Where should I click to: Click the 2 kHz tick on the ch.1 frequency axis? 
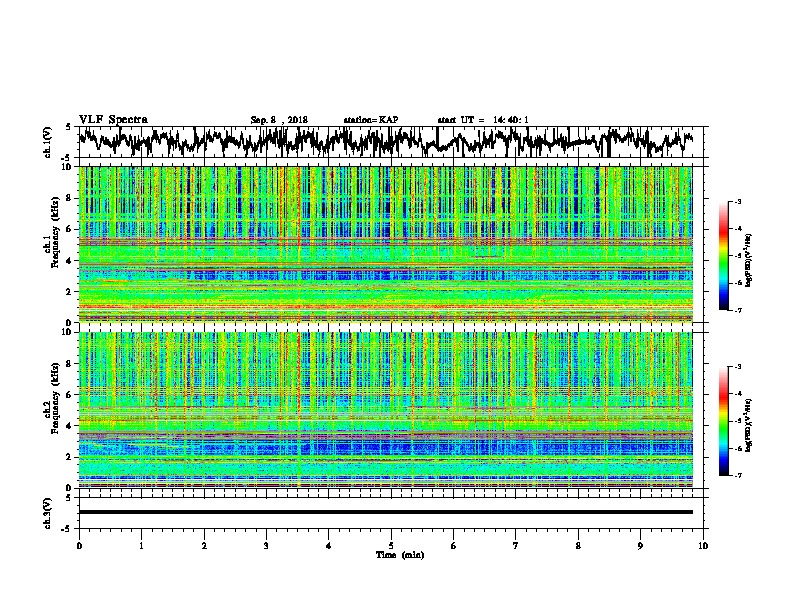(x=71, y=291)
